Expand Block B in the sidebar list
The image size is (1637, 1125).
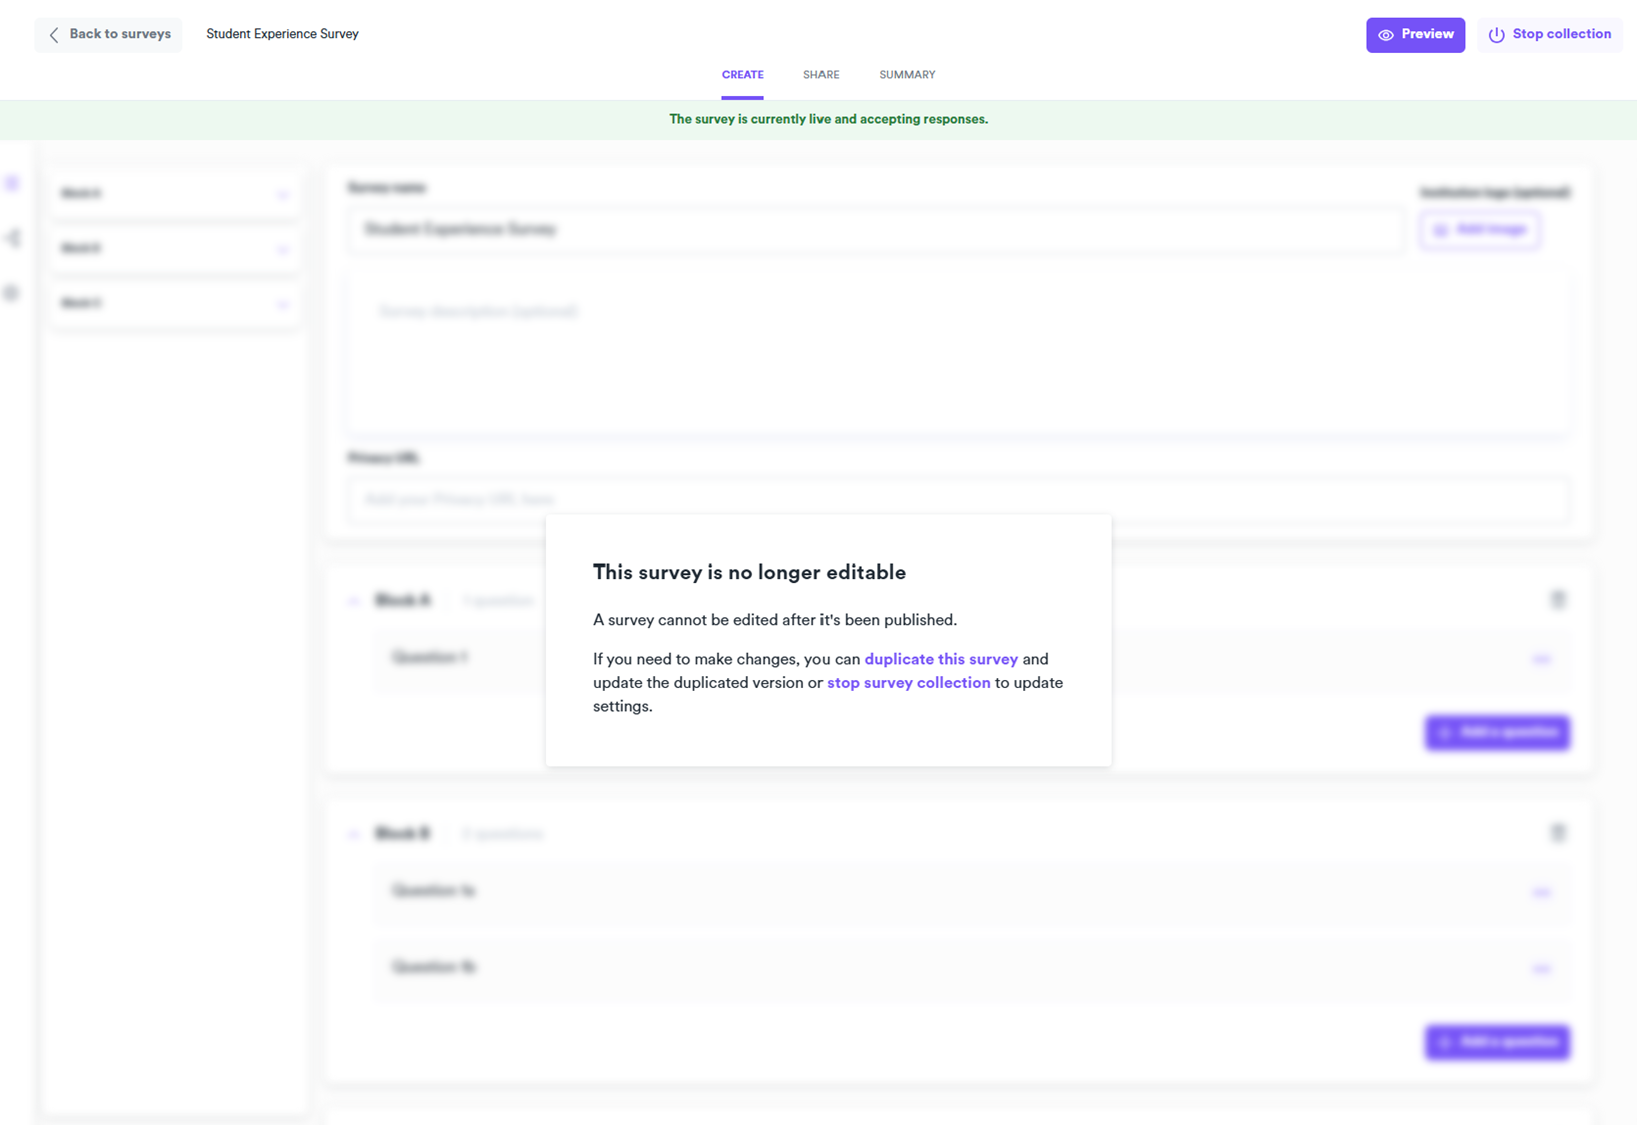point(283,249)
